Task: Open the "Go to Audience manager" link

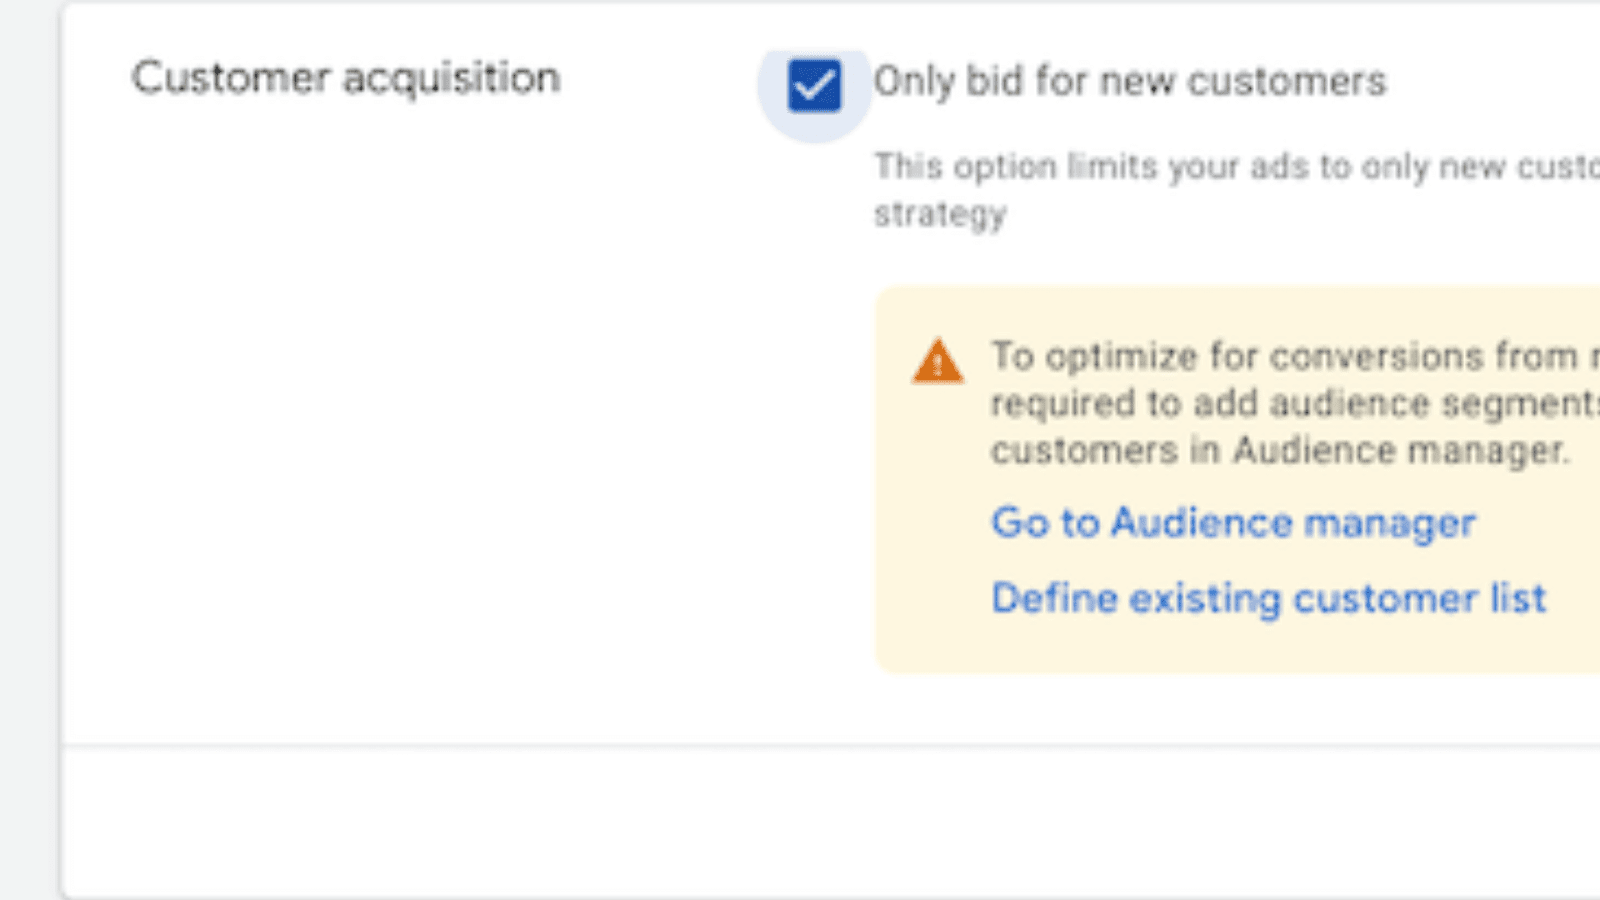Action: 1233,523
